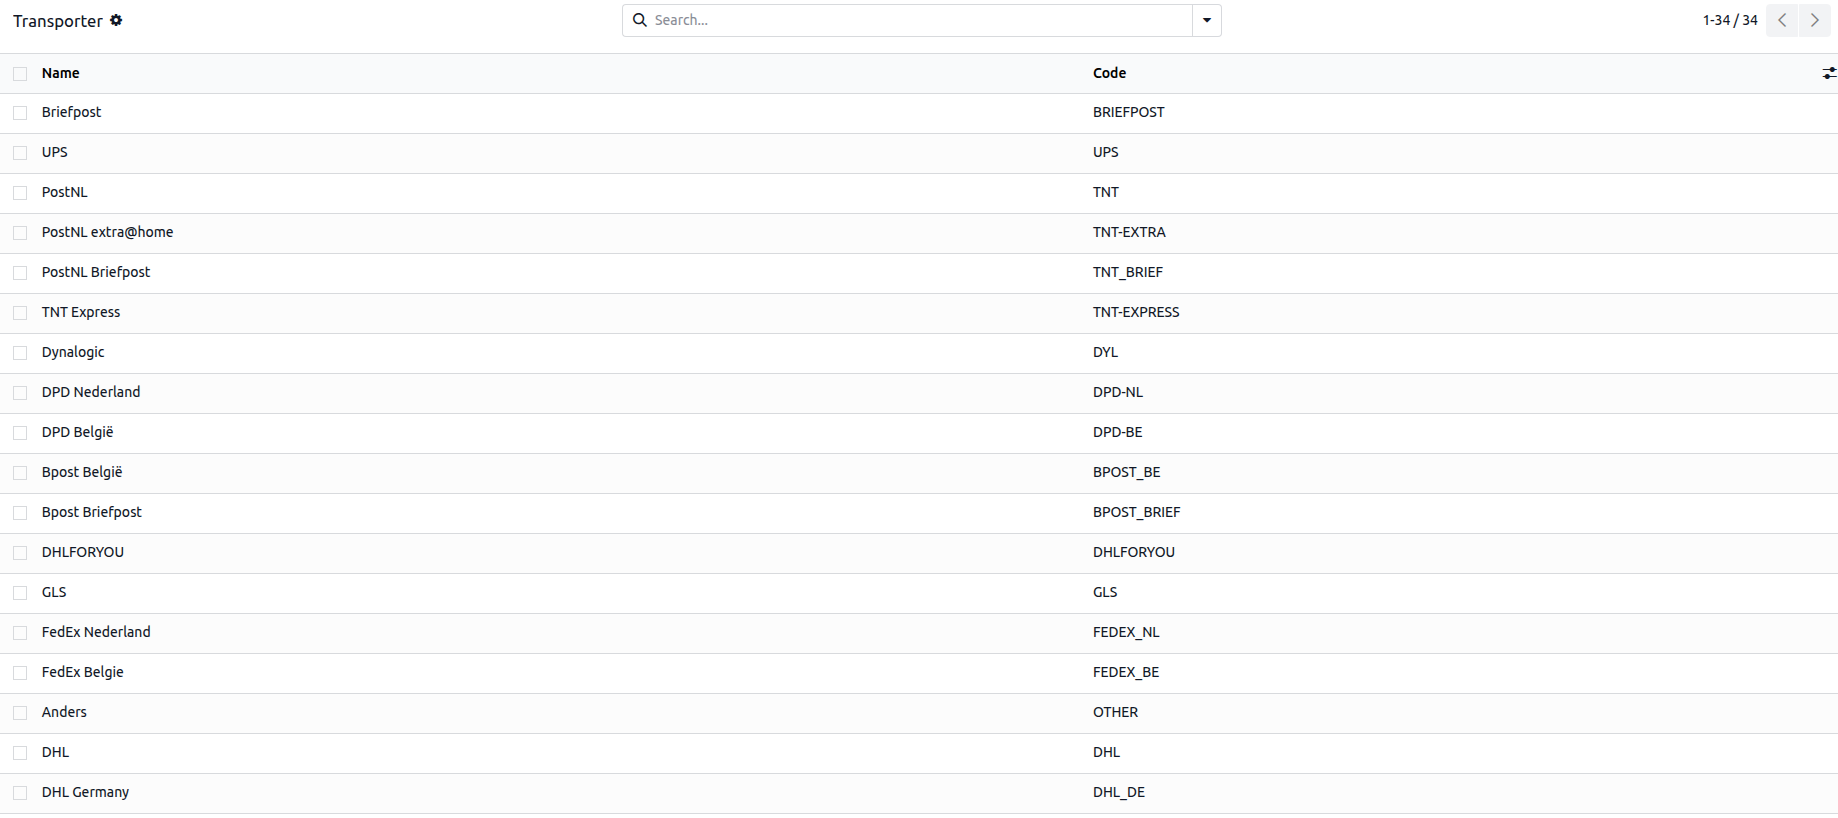
Task: Check the Dynalogic row checkbox
Action: tap(20, 353)
